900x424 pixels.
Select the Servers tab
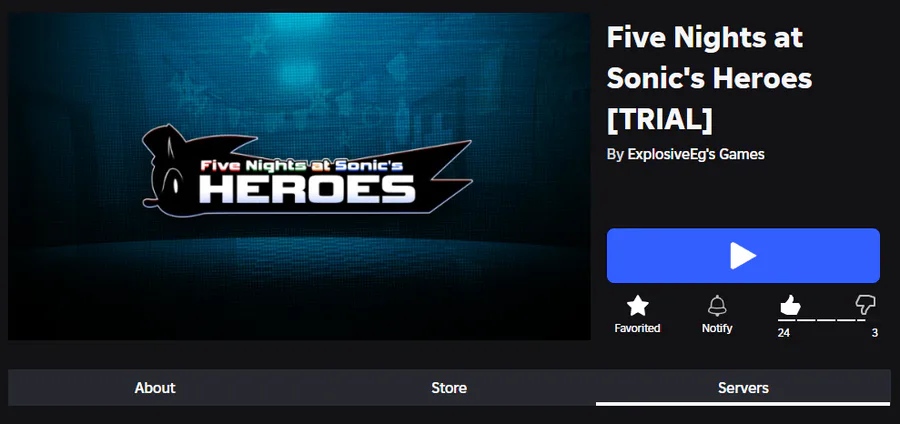743,388
